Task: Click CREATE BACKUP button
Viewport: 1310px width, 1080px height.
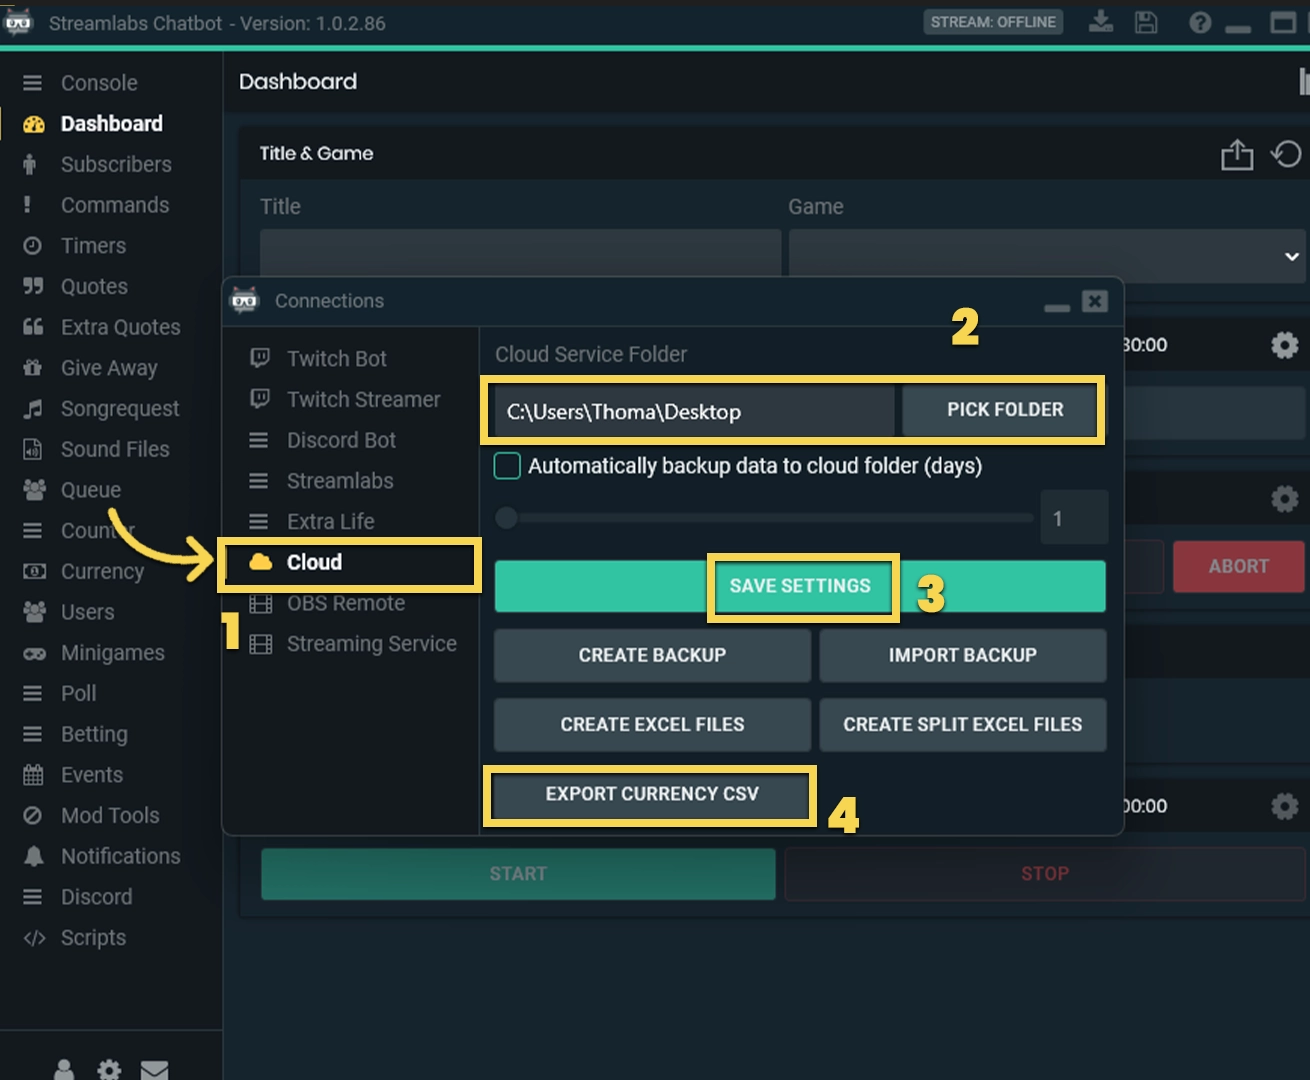Action: (652, 655)
